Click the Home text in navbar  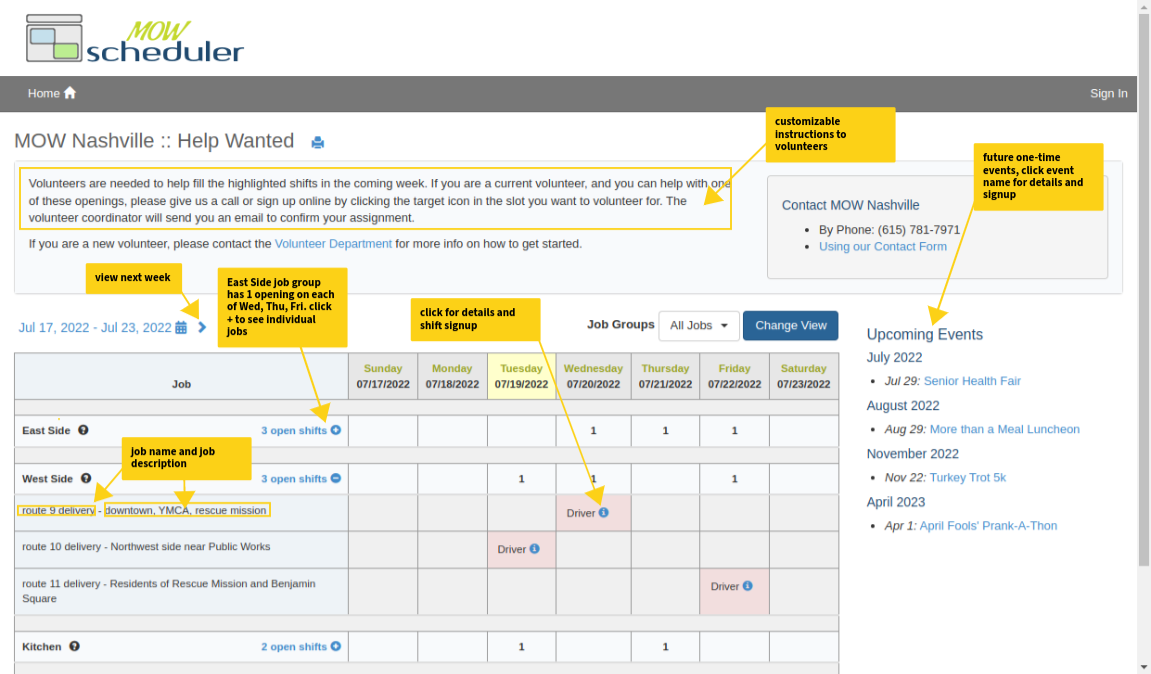pos(43,93)
